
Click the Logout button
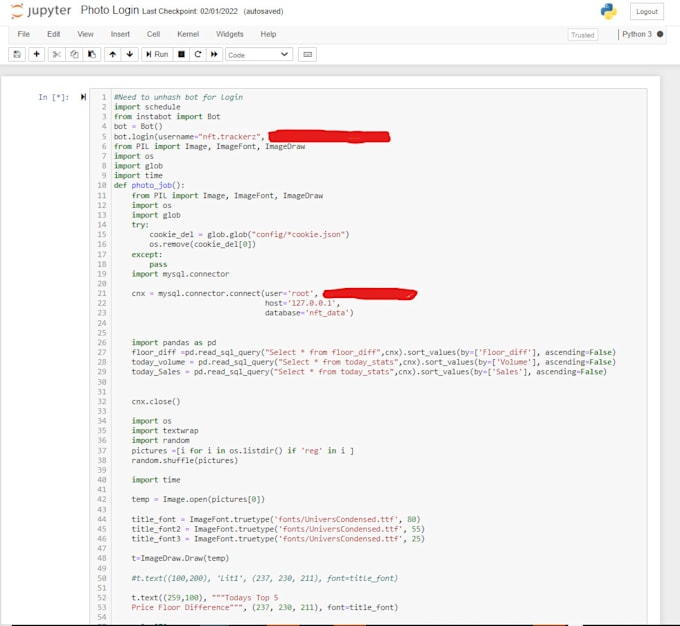click(x=647, y=12)
